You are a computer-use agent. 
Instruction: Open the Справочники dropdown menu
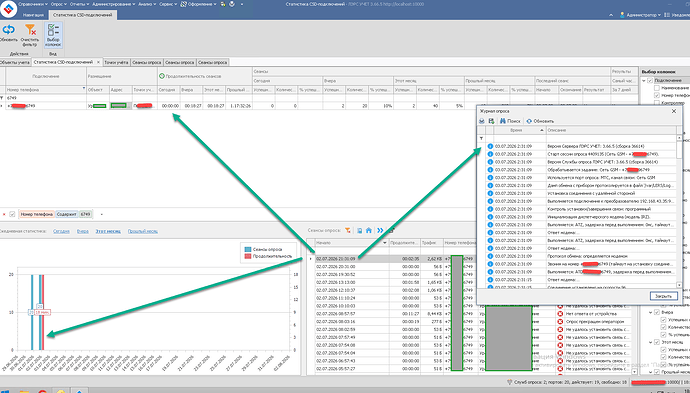(35, 4)
